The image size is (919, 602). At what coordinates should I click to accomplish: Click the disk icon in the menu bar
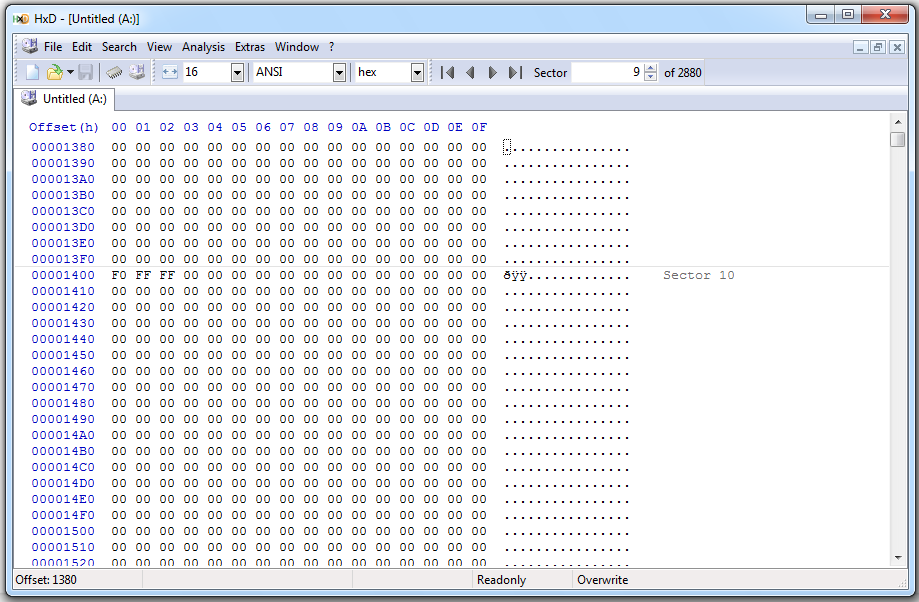[29, 46]
